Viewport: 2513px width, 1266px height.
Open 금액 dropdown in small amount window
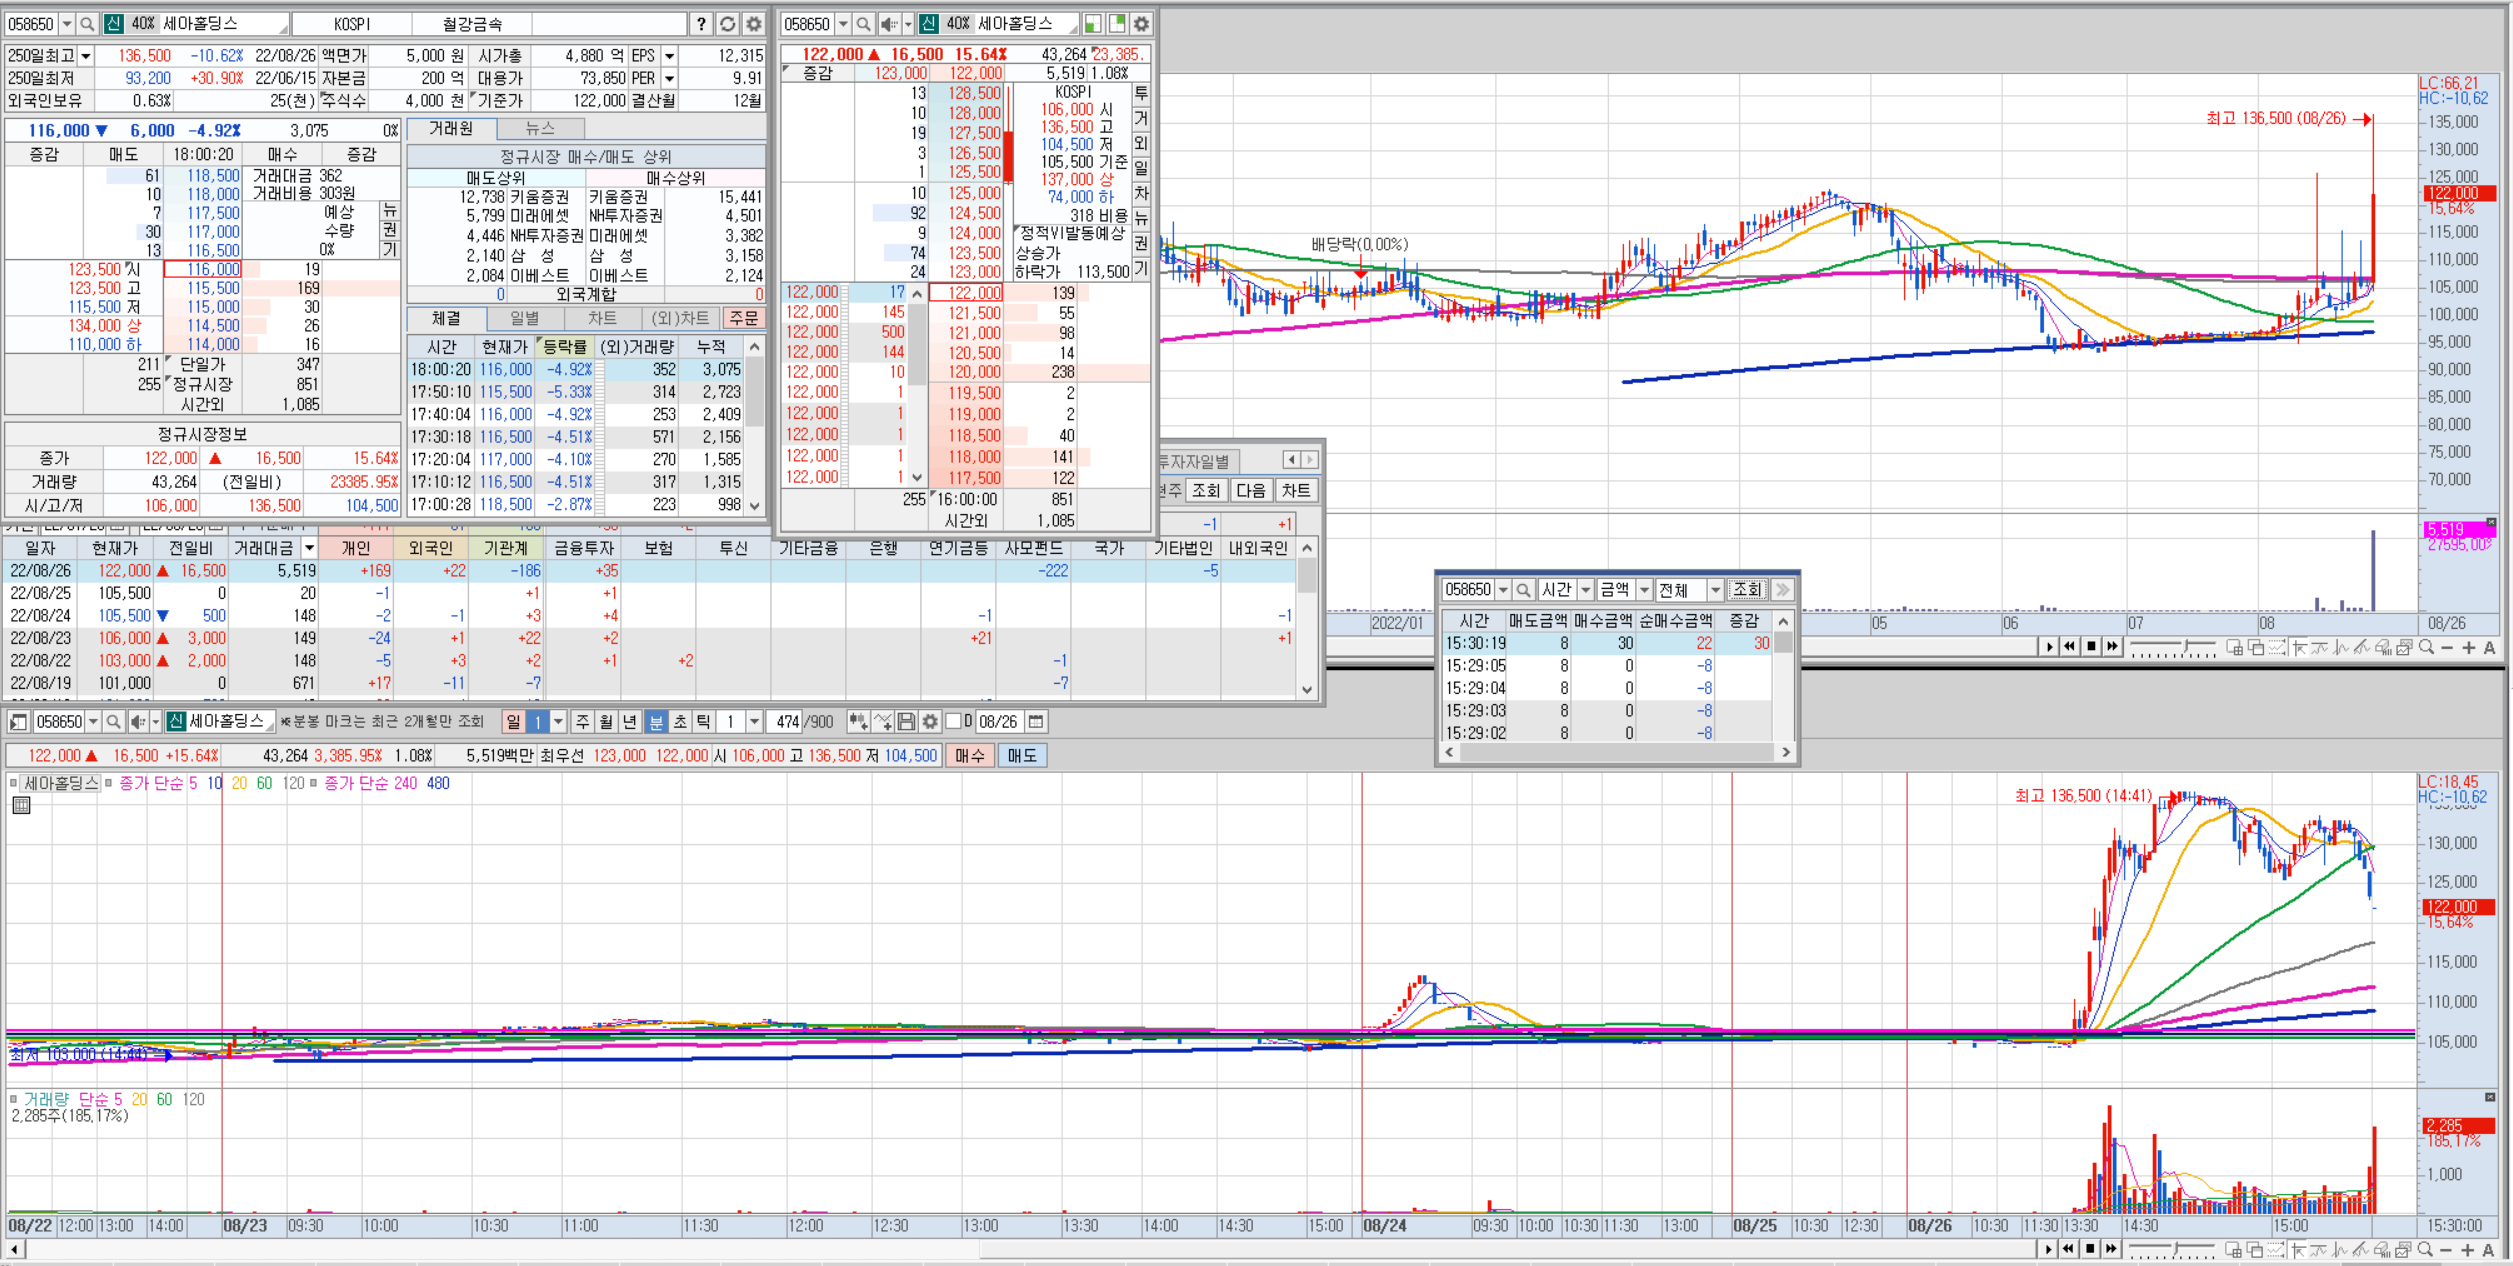pyautogui.click(x=1643, y=590)
